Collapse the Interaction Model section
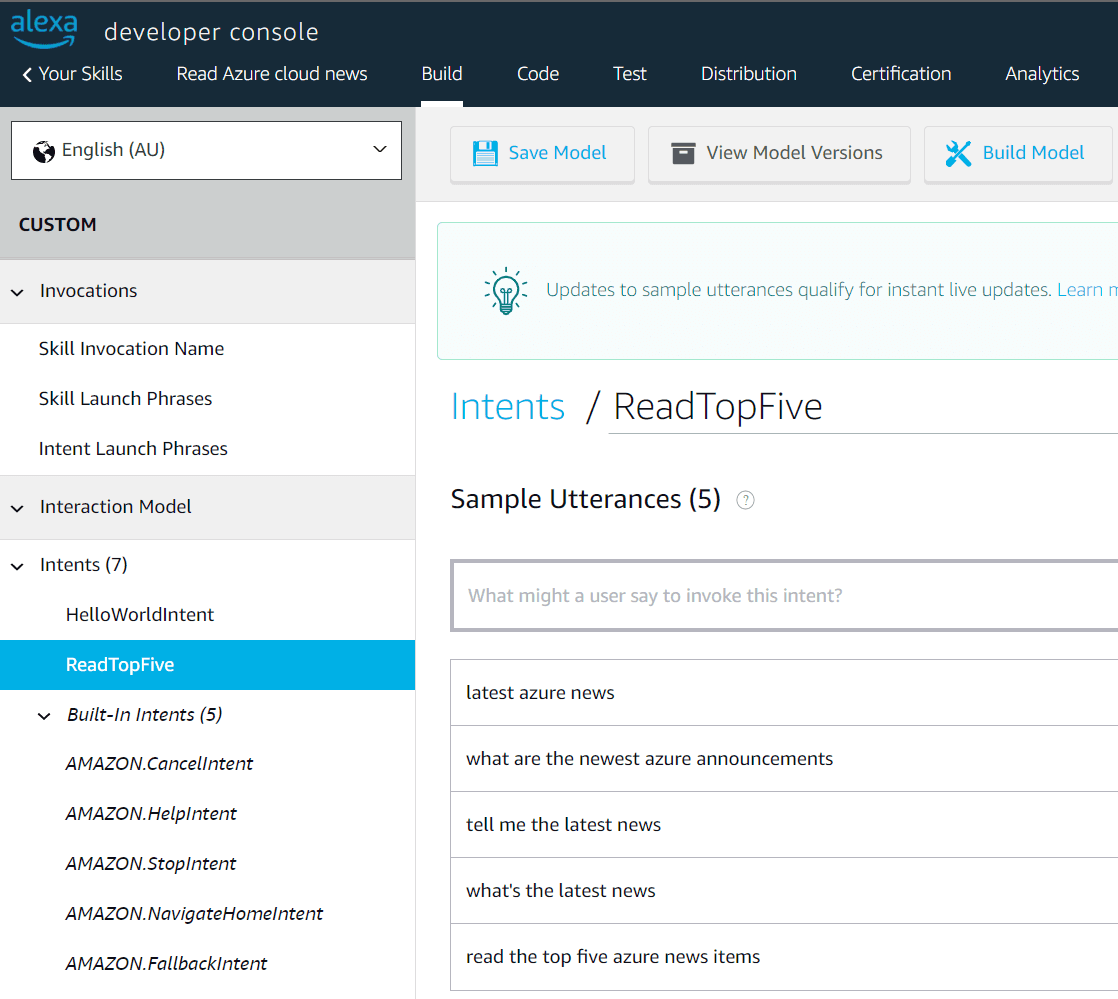The image size is (1118, 999). (x=18, y=508)
